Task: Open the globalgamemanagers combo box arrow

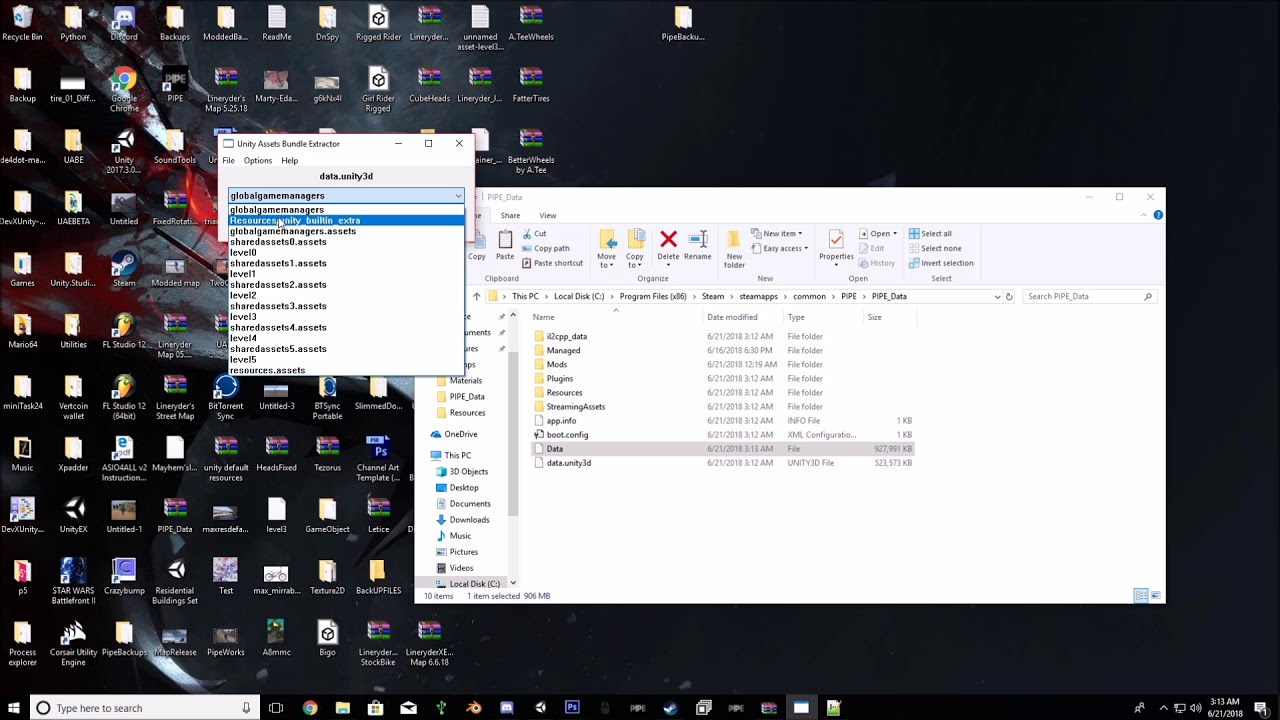Action: pyautogui.click(x=458, y=196)
